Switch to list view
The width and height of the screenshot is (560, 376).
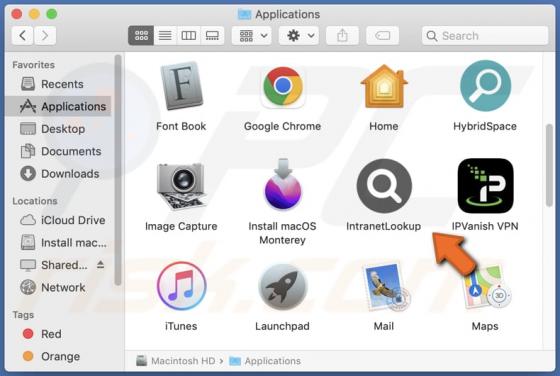pos(165,35)
